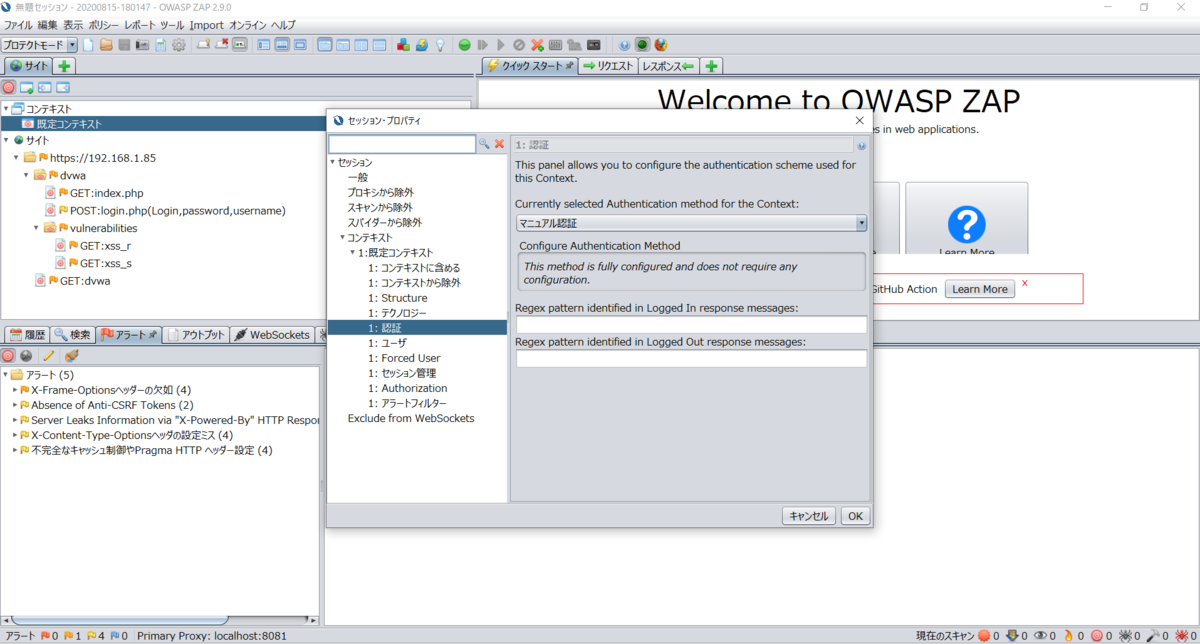Open the プロテクトモード mode dropdown
Viewport: 1200px width, 644px height.
(x=39, y=45)
